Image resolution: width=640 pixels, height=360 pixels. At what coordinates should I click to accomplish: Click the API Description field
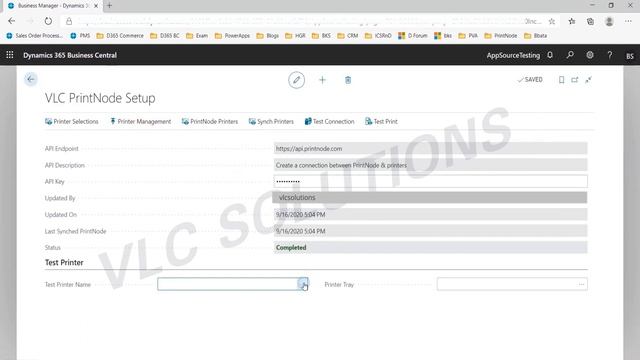[x=430, y=165]
